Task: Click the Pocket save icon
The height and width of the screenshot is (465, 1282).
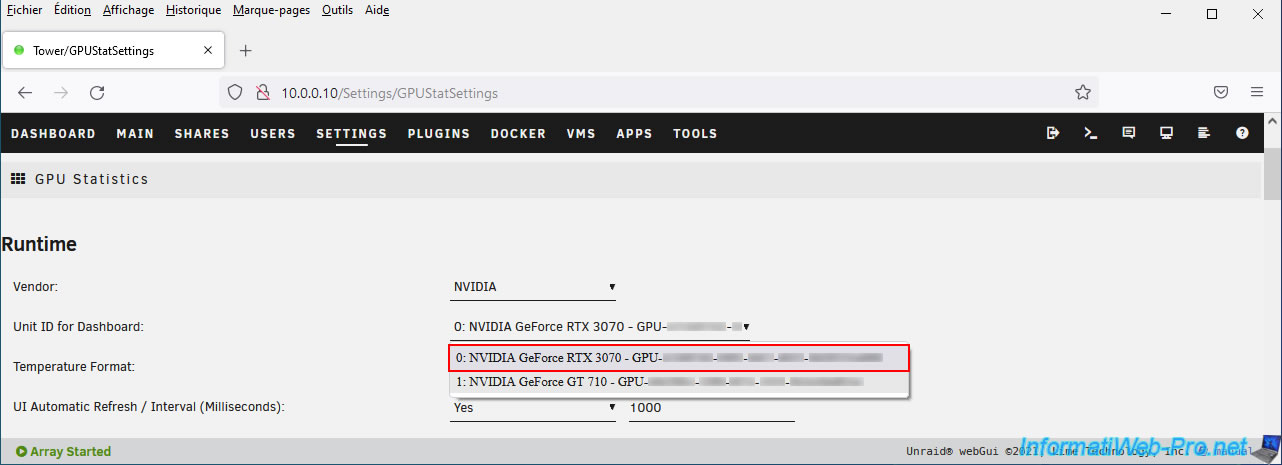Action: [1221, 92]
